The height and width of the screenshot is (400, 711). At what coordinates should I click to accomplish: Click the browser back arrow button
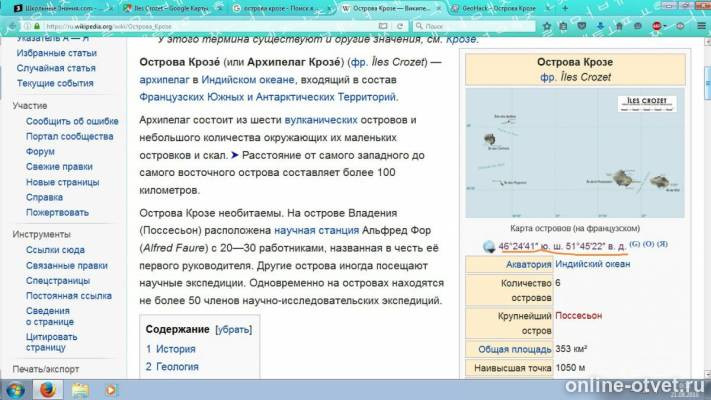coord(12,26)
